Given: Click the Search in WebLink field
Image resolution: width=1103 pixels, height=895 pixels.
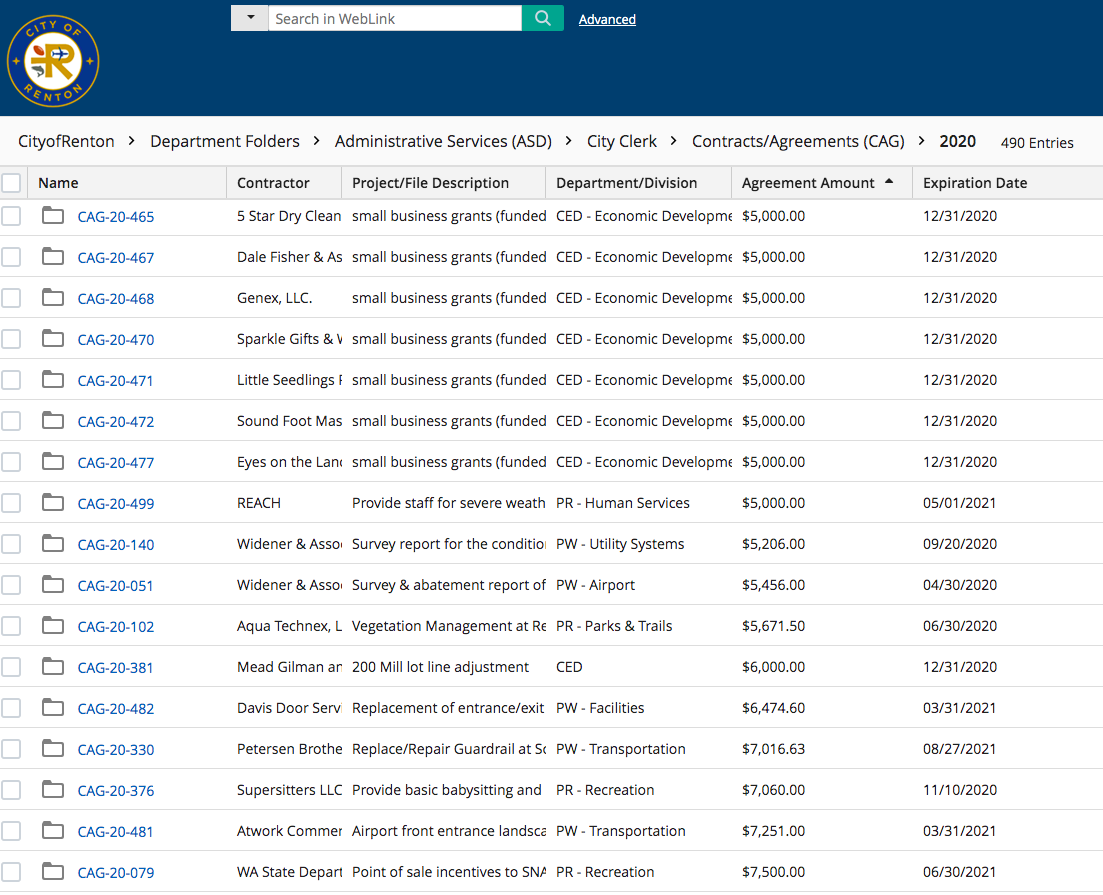Looking at the screenshot, I should (394, 18).
